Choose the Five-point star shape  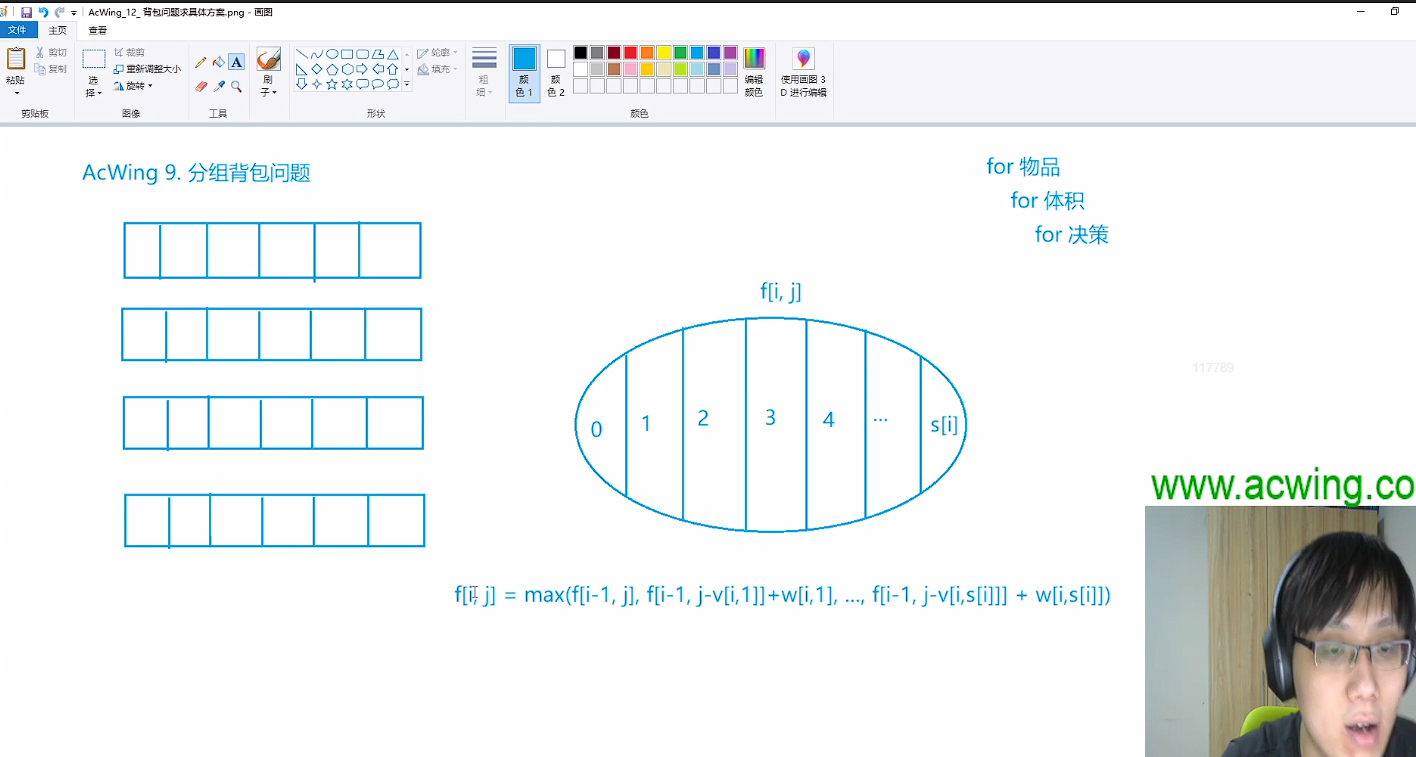tap(331, 84)
